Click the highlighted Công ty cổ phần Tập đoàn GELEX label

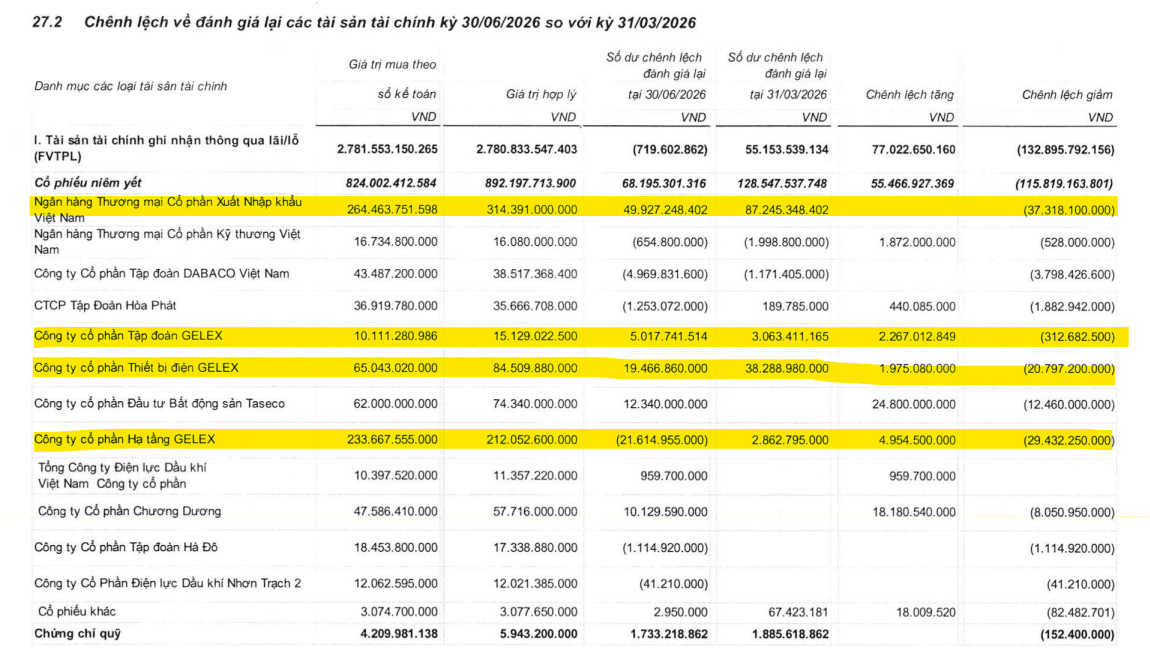[128, 336]
